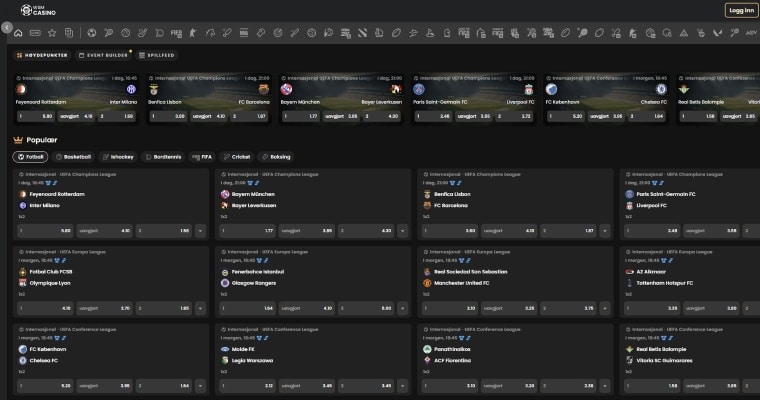Select the basketball sport icon
Screen dimensions: 760x400
[126, 33]
